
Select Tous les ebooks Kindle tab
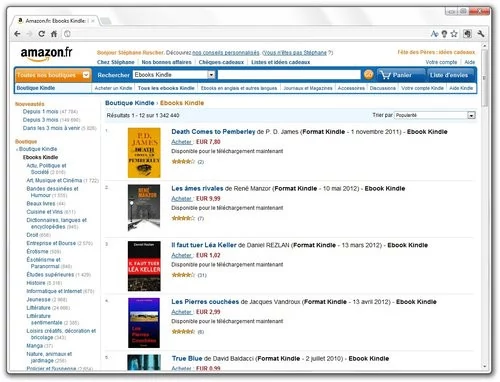(166, 88)
